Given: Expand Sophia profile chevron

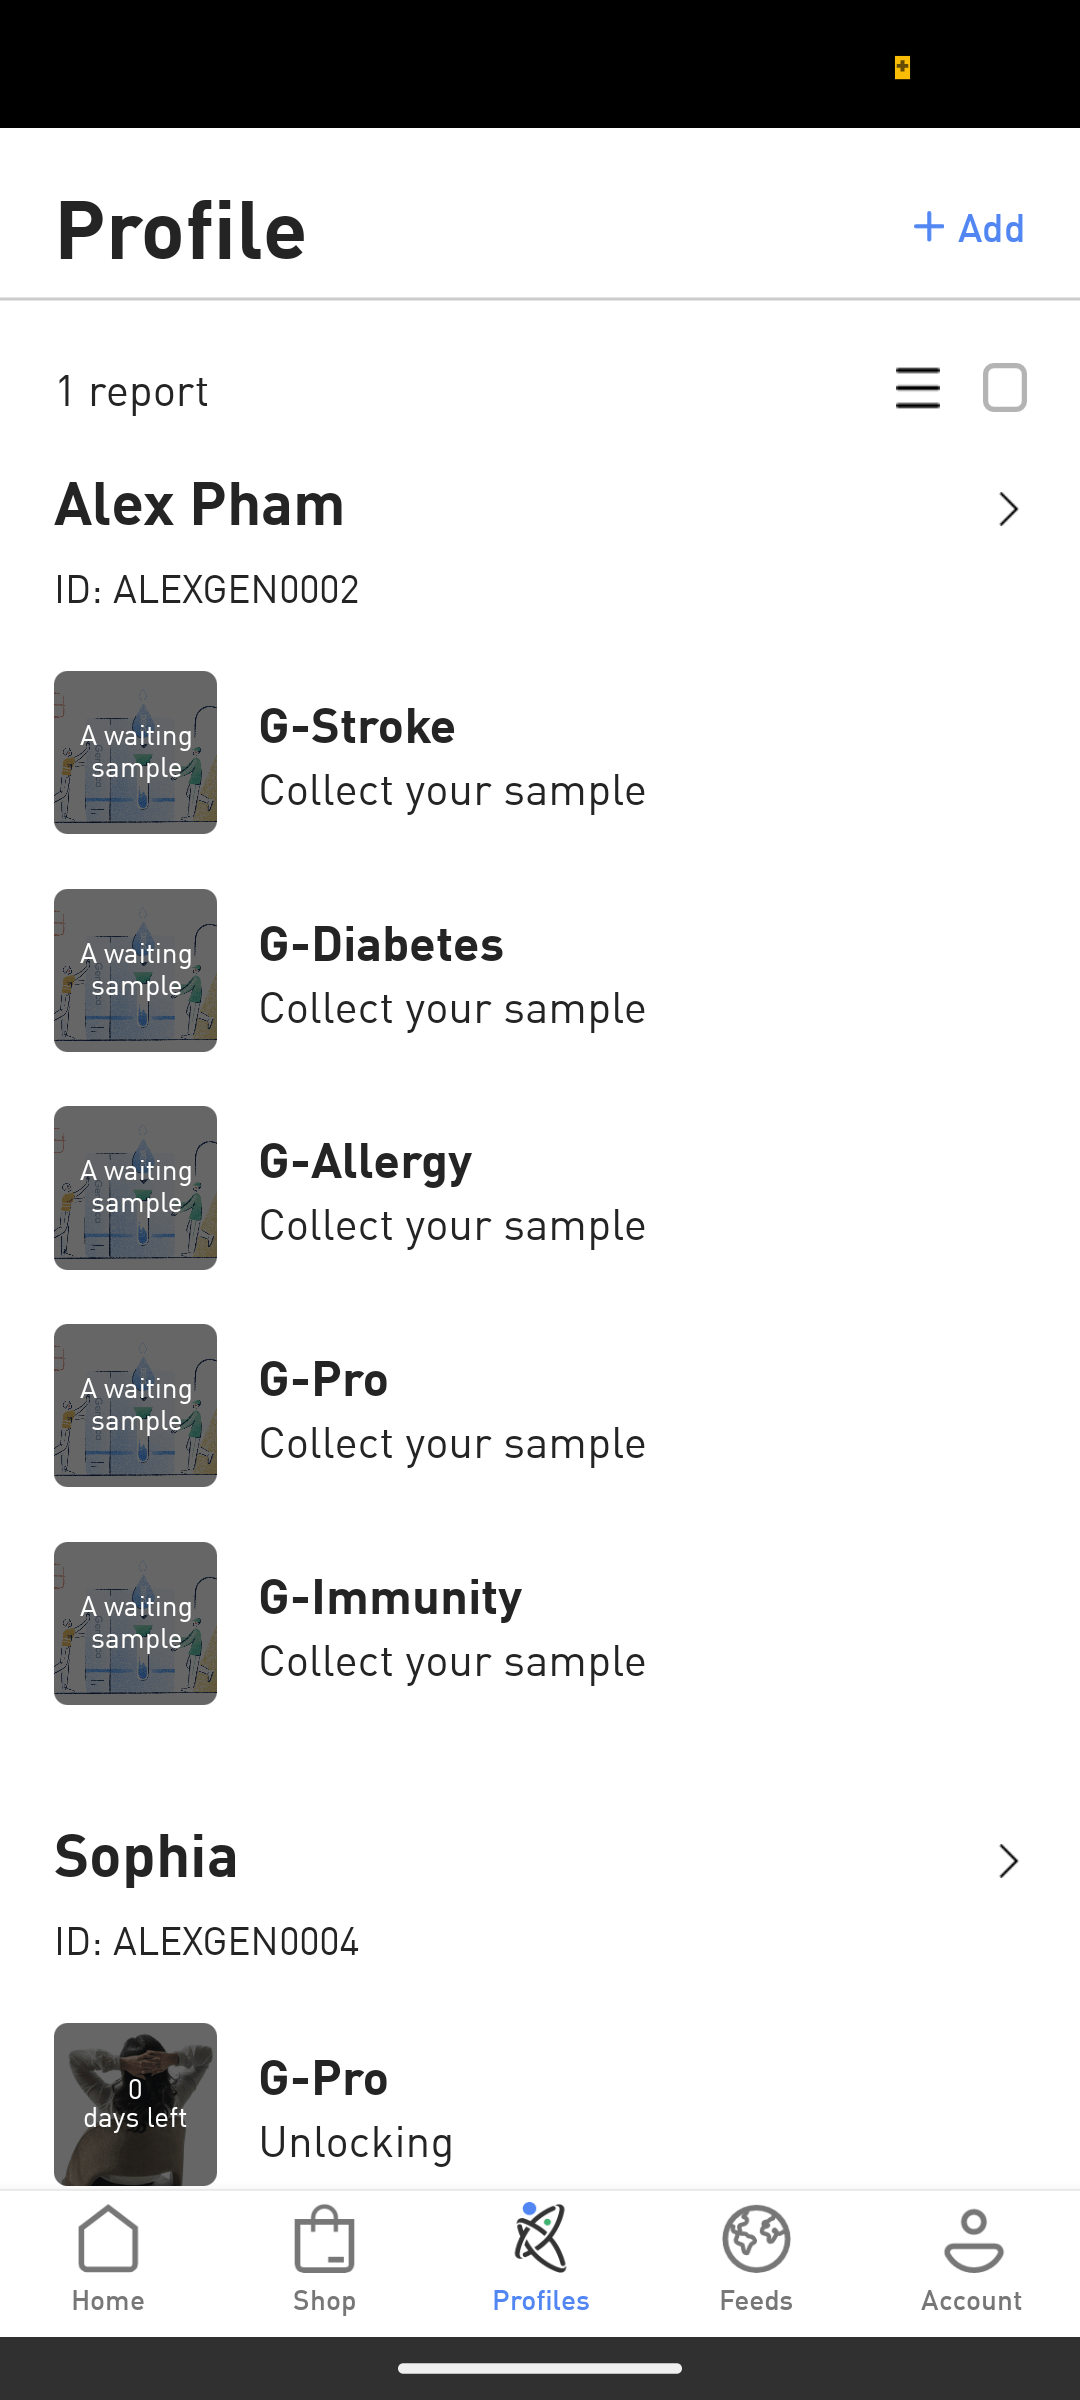Looking at the screenshot, I should point(1008,1861).
